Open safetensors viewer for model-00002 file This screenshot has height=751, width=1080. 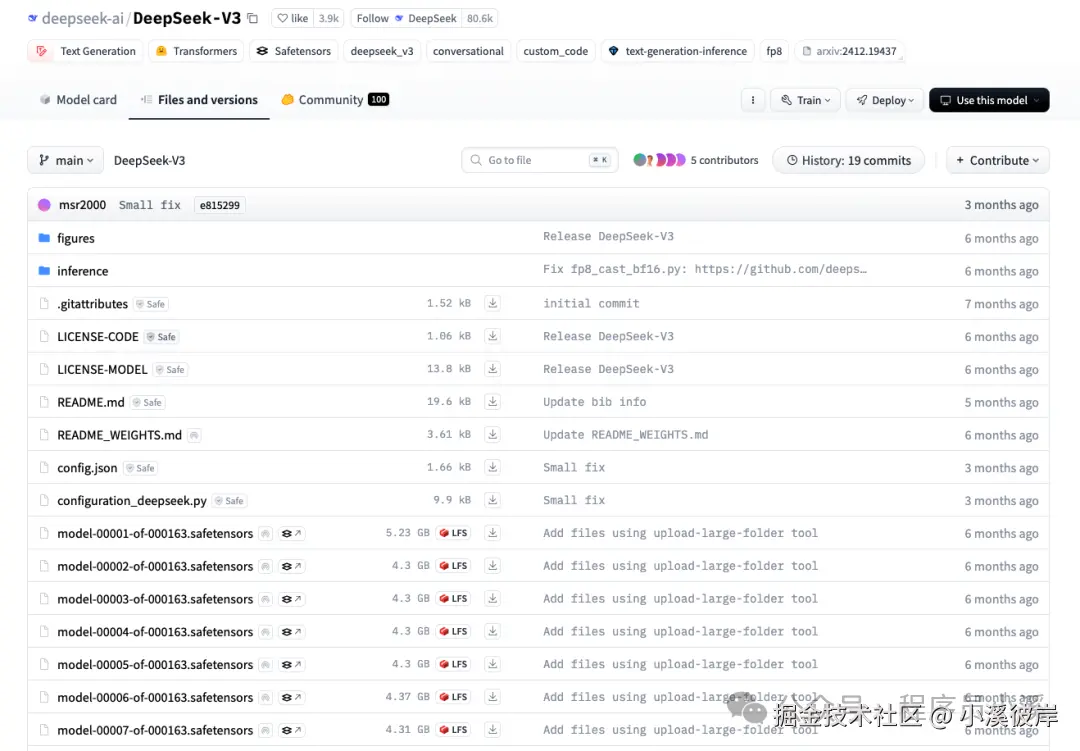tap(291, 566)
